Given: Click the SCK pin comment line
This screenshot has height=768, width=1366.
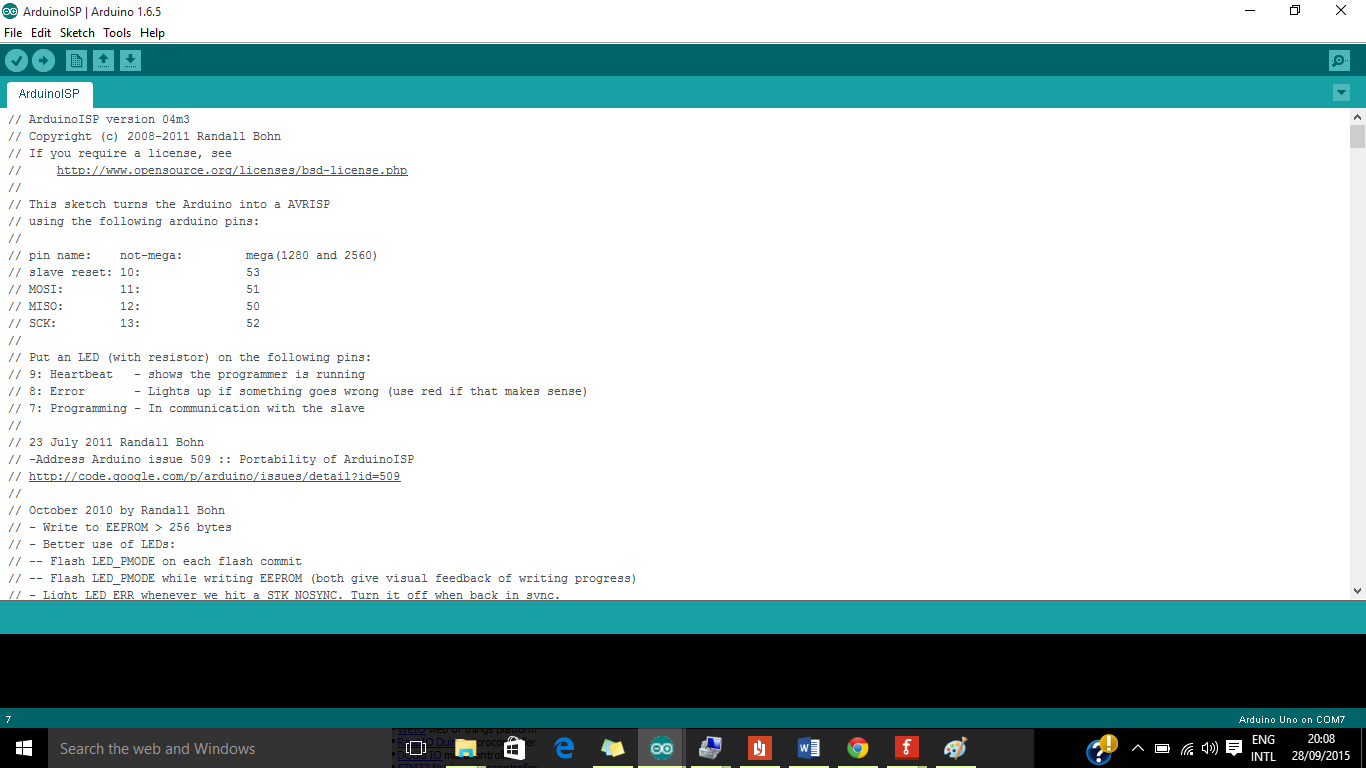Looking at the screenshot, I should [x=134, y=323].
